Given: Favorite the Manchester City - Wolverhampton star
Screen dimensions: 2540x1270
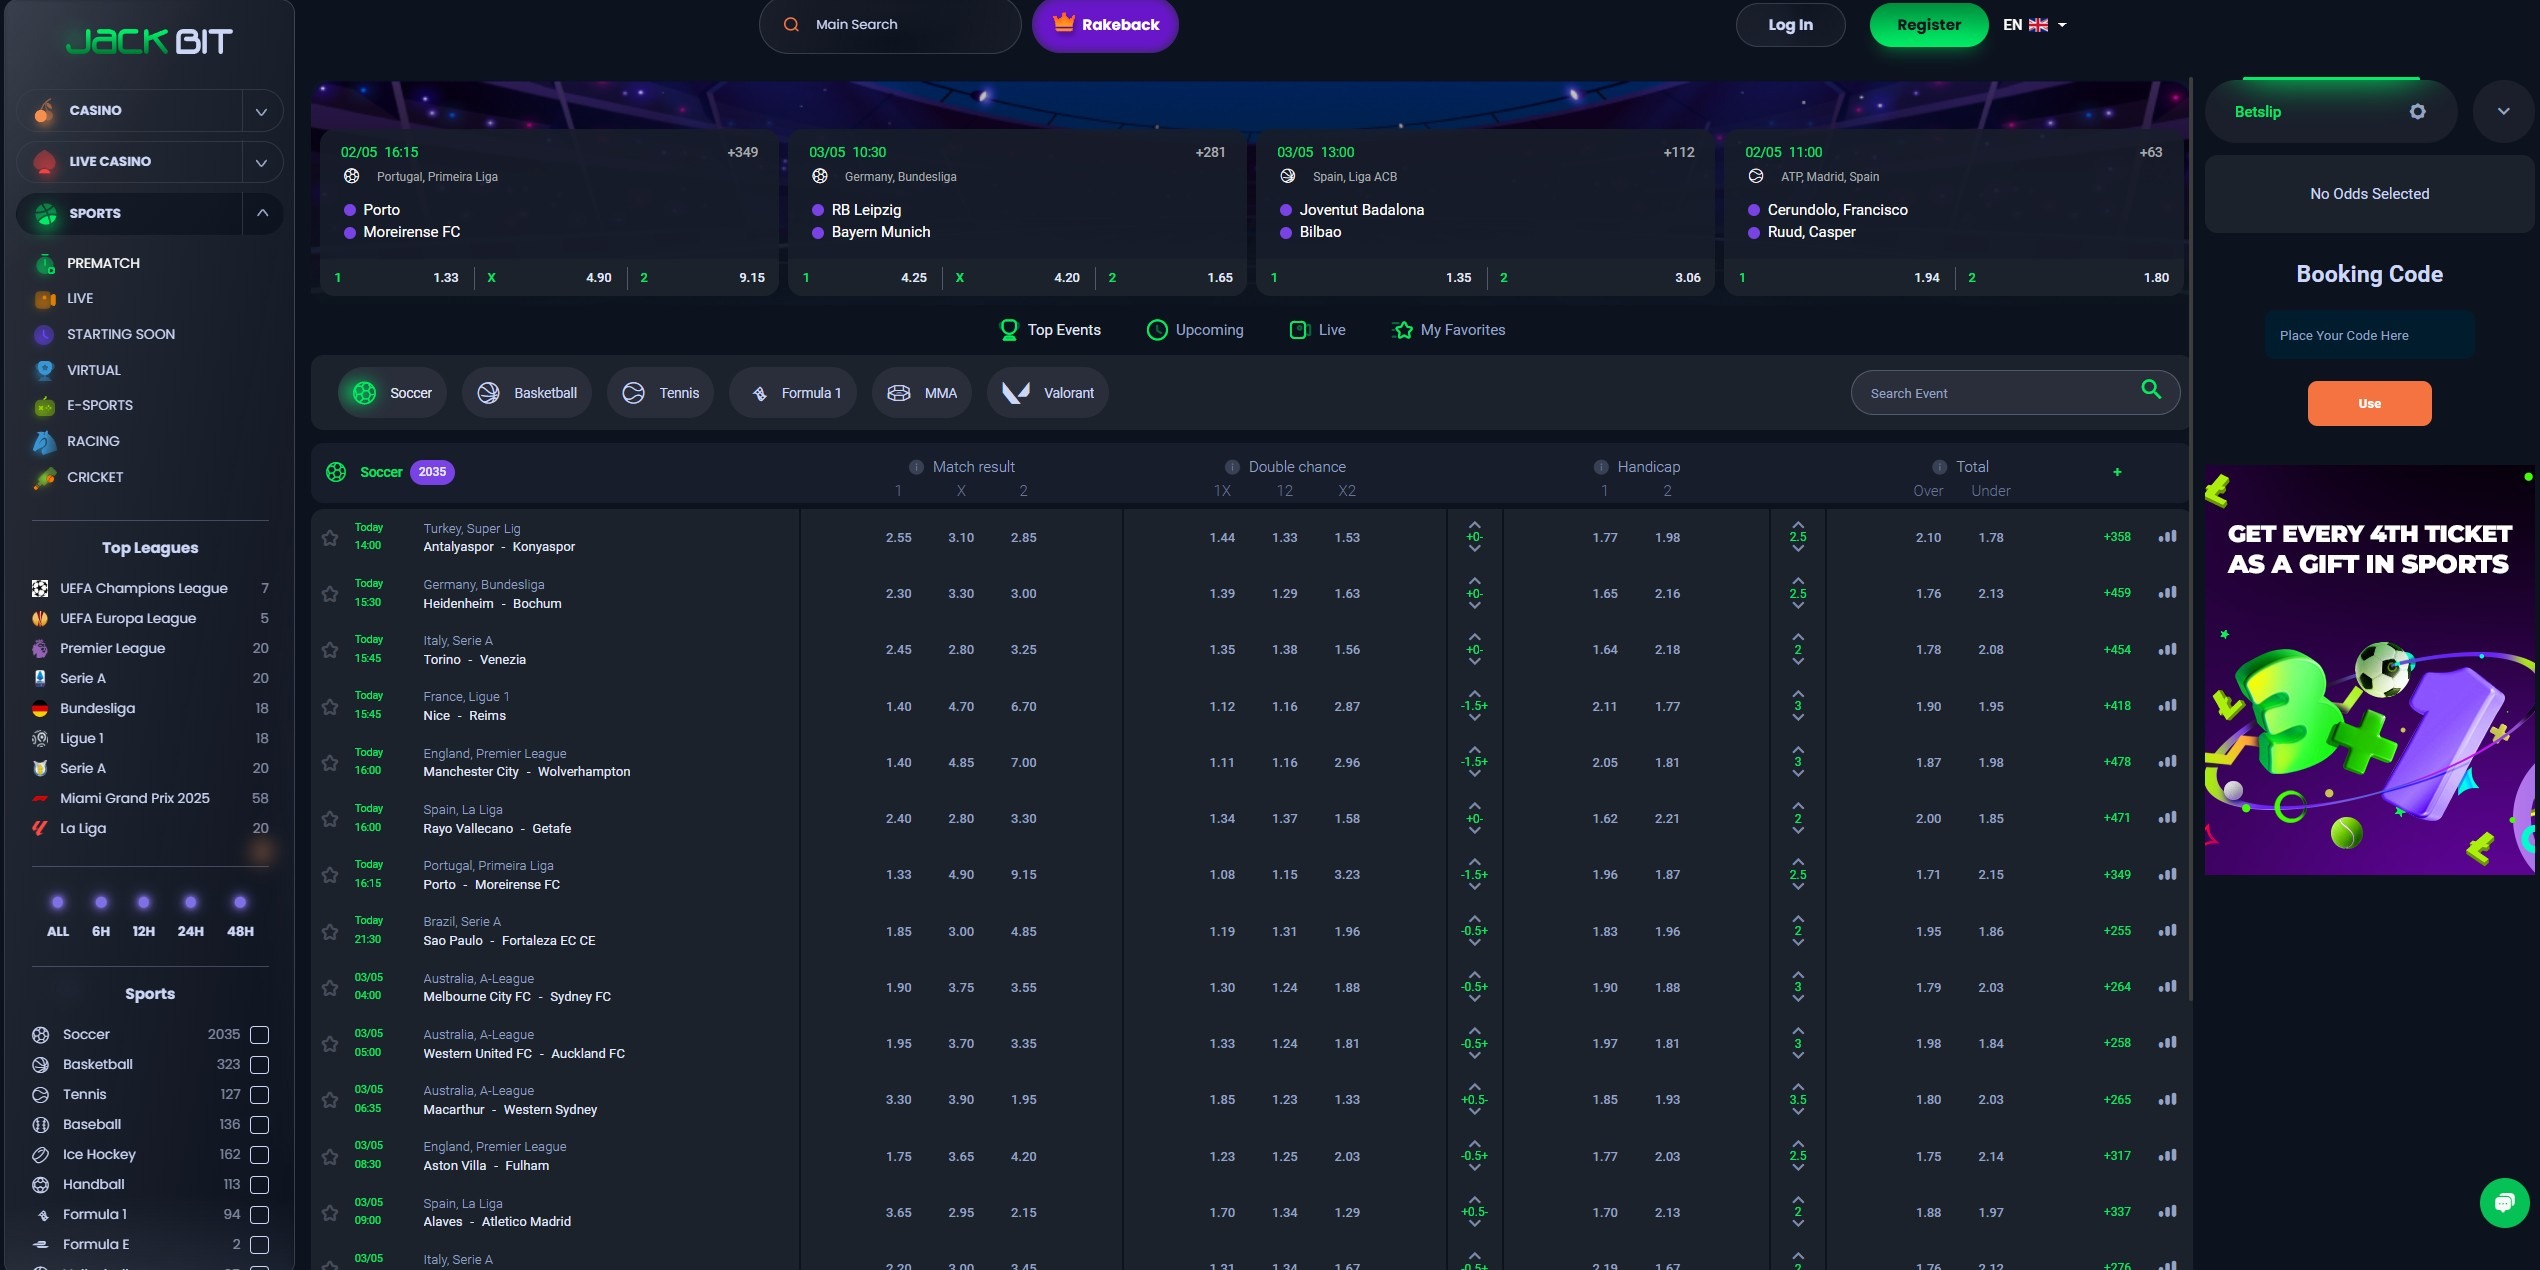Looking at the screenshot, I should 330,763.
